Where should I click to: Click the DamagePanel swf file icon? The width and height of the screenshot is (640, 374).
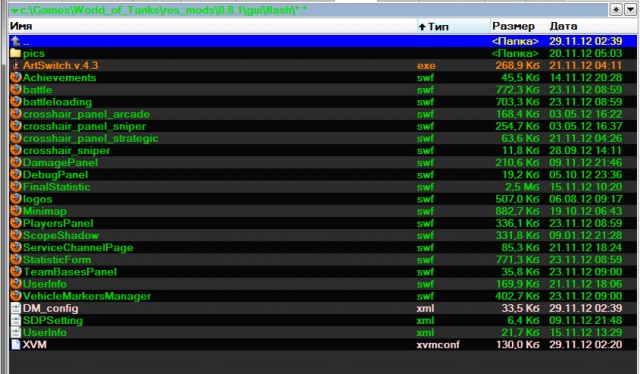[16, 163]
